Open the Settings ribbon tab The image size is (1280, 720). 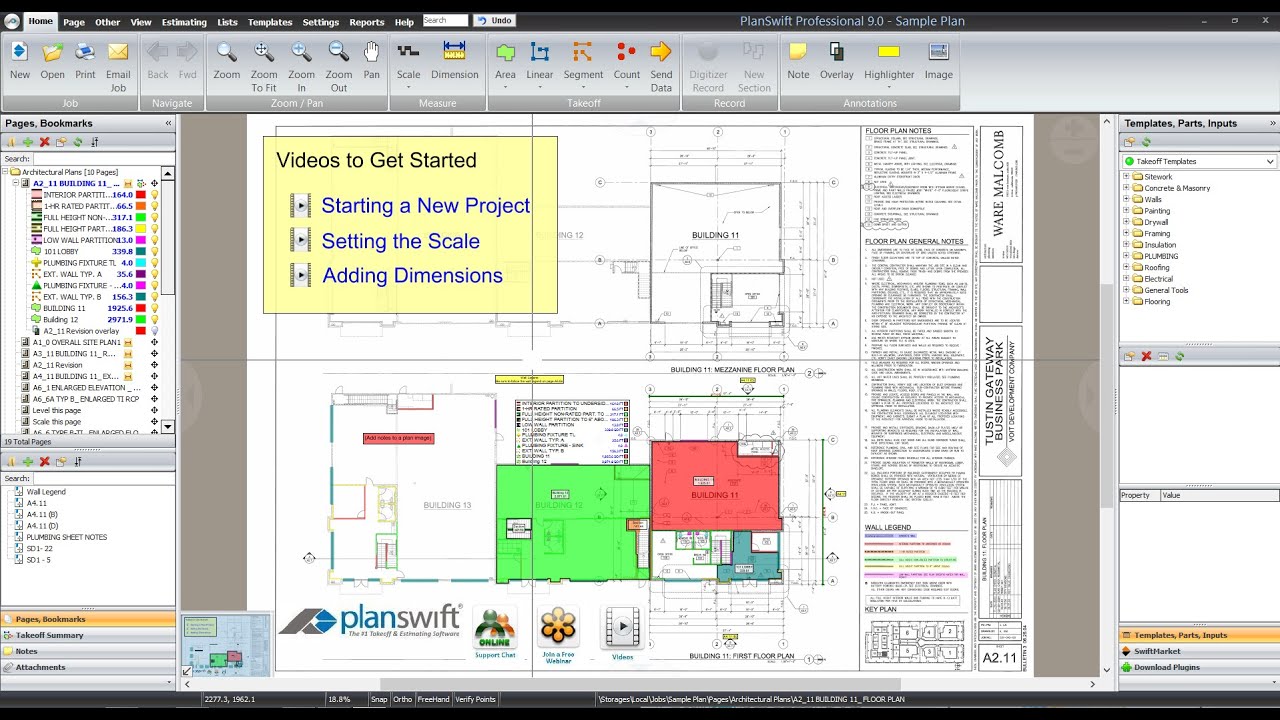(x=321, y=22)
